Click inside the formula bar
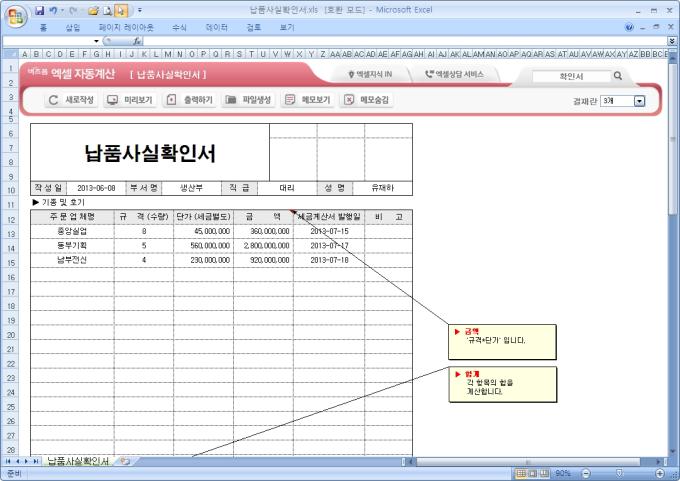680x481 pixels. (405, 41)
